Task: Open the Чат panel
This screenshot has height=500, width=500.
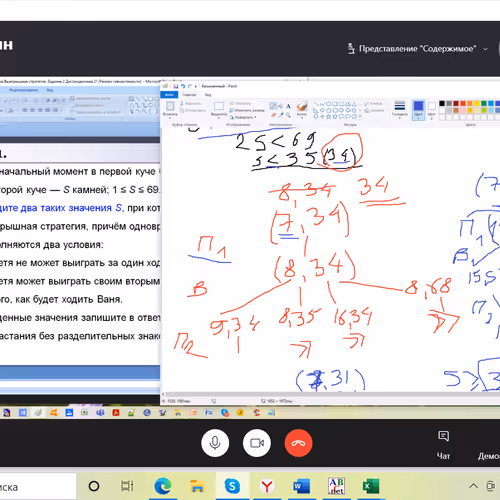Action: click(x=443, y=445)
